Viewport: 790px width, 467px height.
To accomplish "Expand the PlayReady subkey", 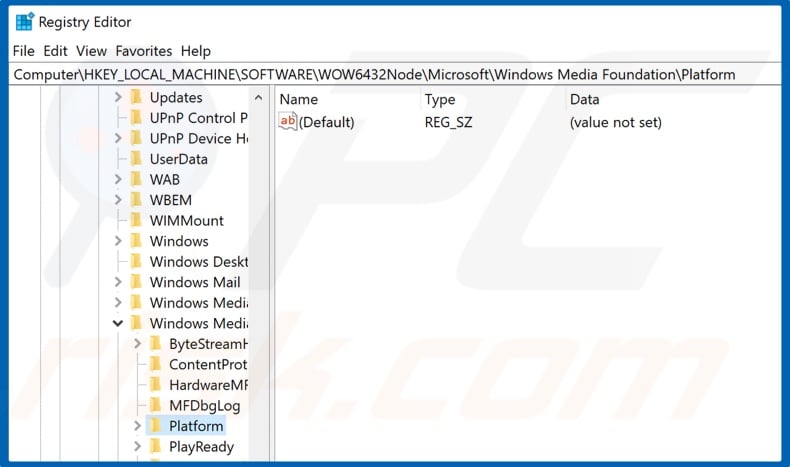I will pyautogui.click(x=138, y=447).
